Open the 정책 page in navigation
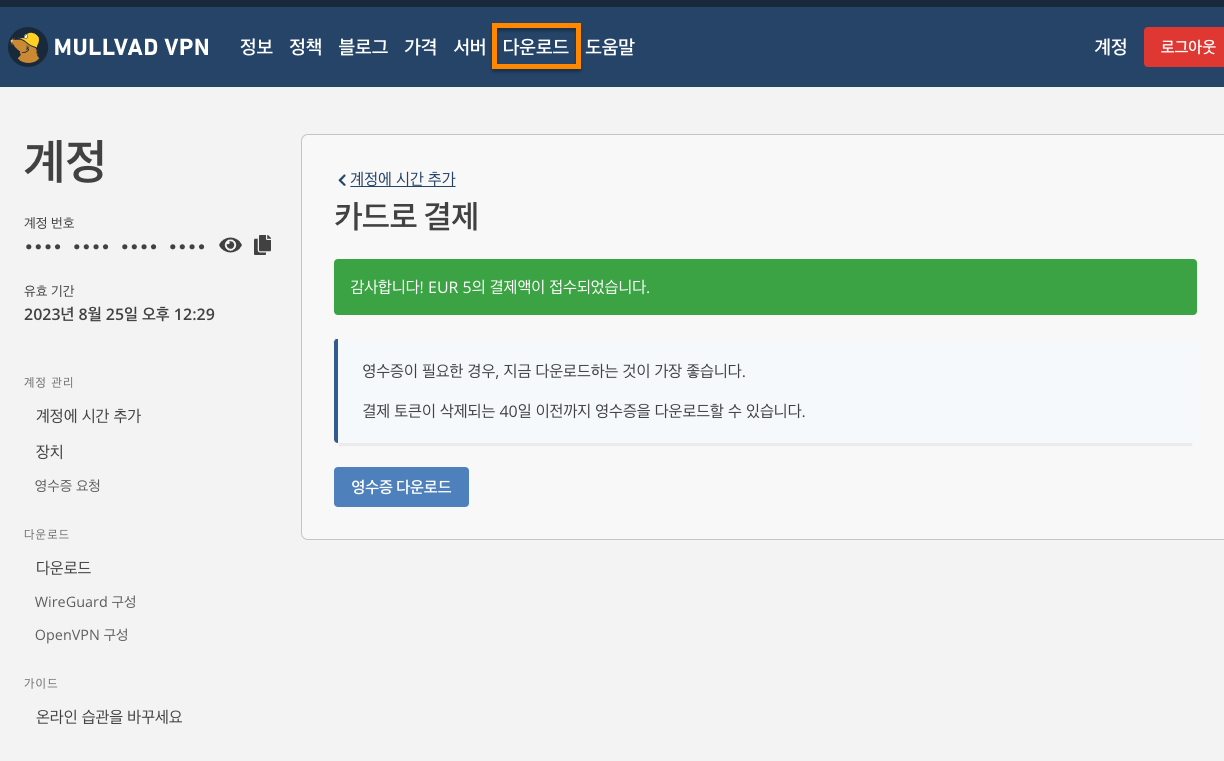 click(306, 47)
